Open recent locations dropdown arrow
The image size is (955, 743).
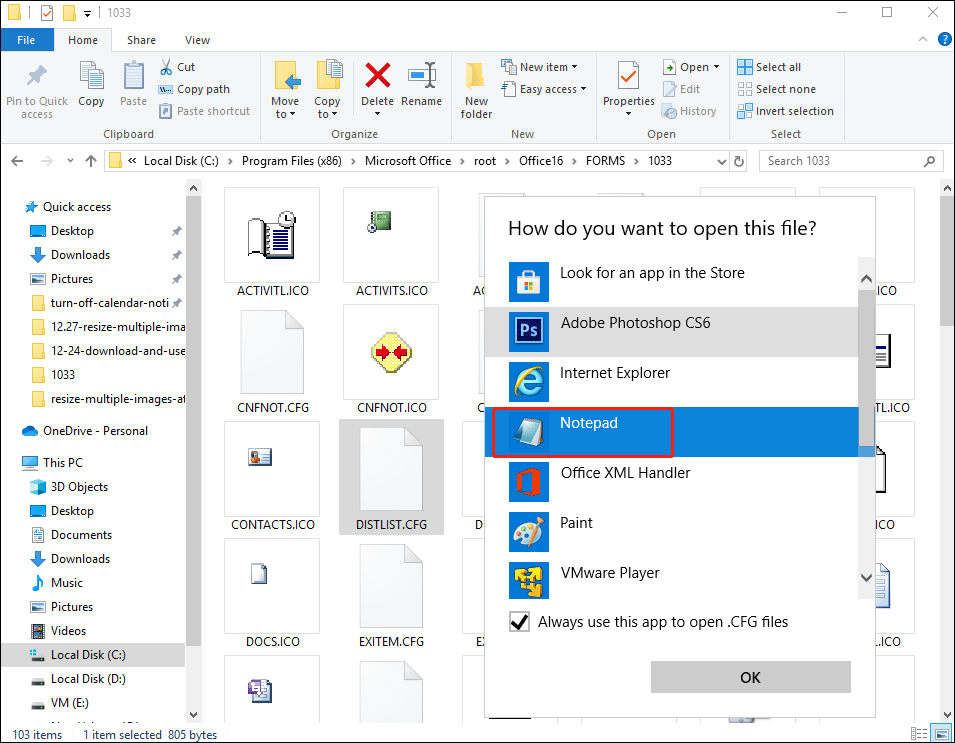(70, 161)
